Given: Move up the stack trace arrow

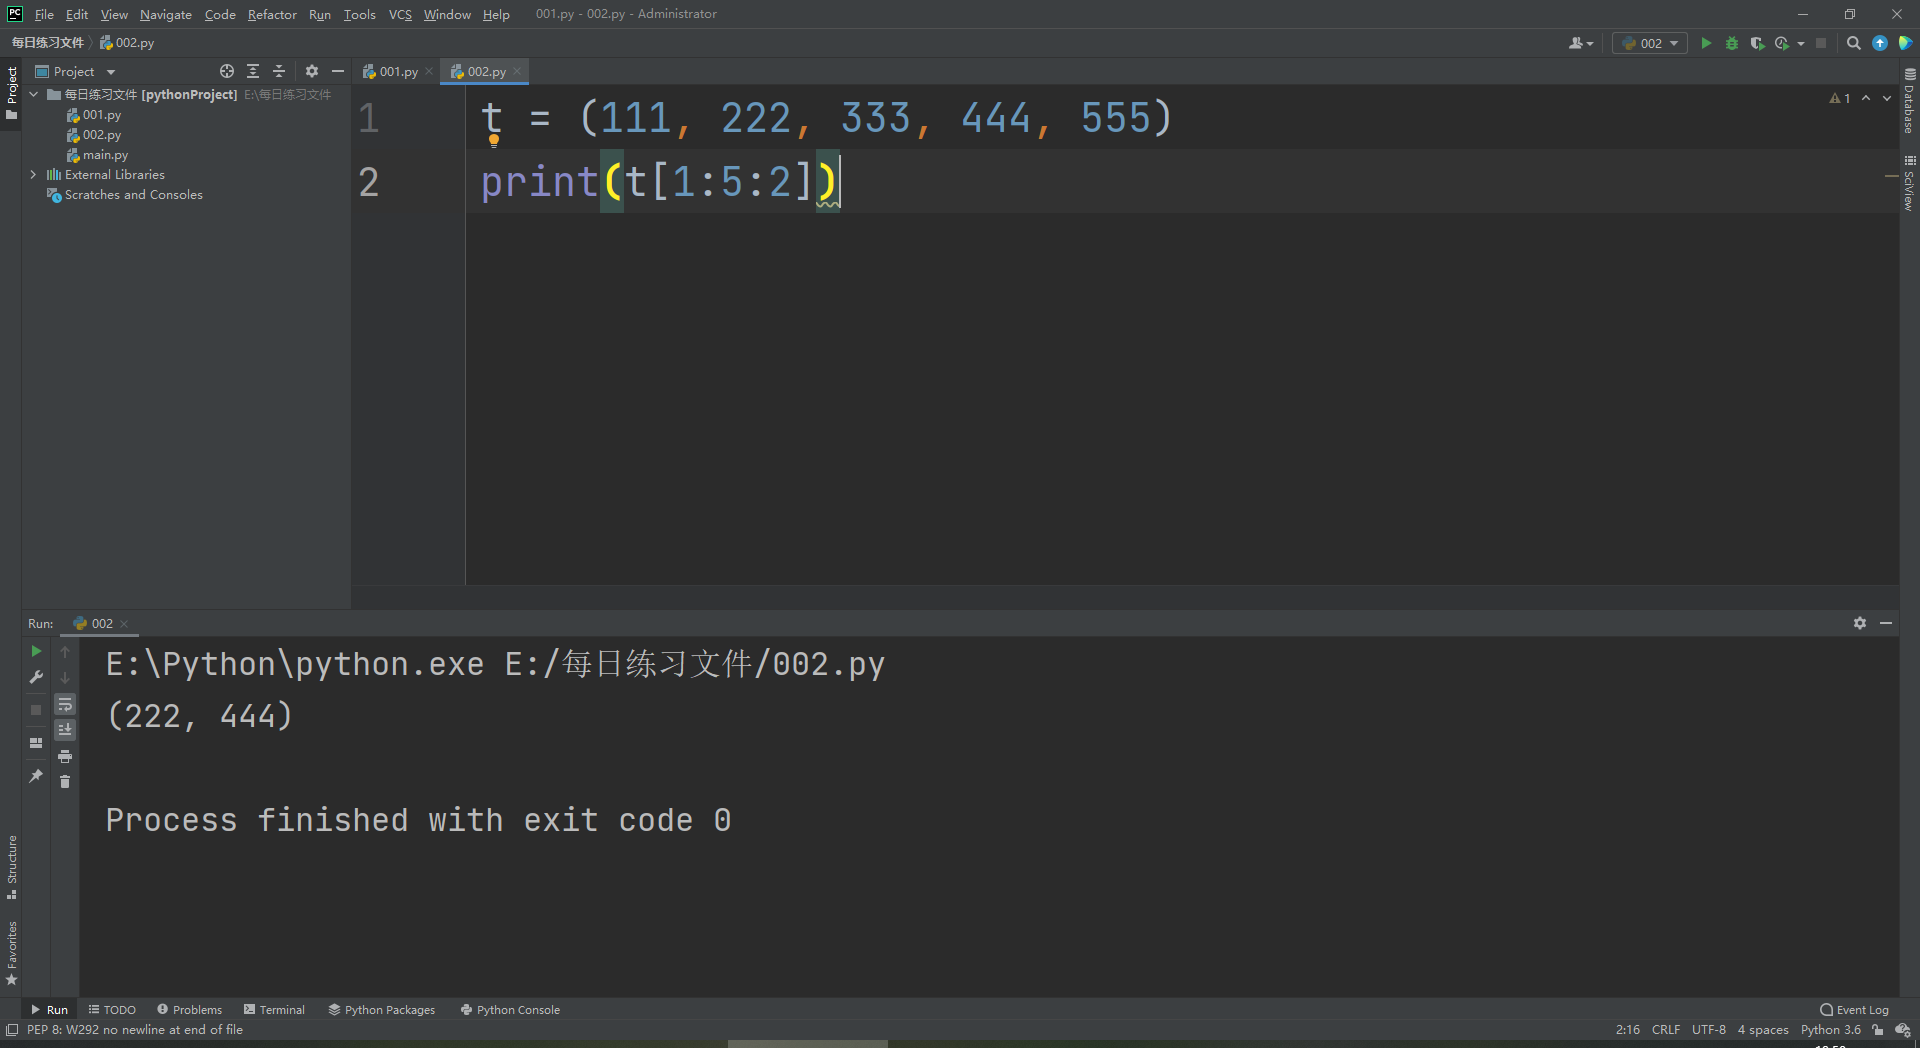Looking at the screenshot, I should (65, 651).
